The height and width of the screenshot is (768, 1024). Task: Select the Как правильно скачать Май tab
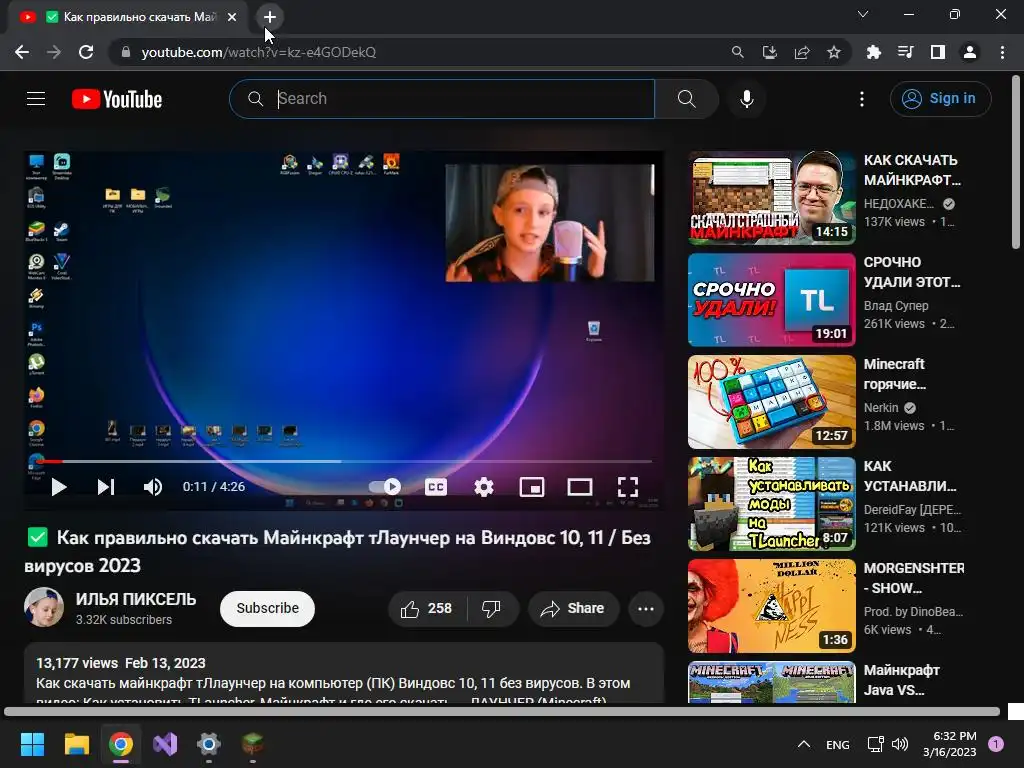[128, 17]
